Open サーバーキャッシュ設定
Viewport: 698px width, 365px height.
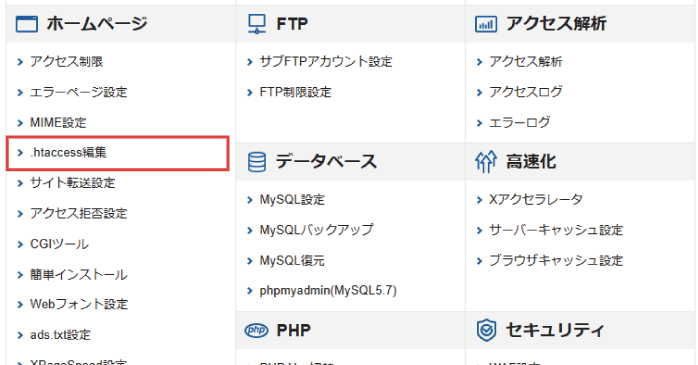(556, 230)
